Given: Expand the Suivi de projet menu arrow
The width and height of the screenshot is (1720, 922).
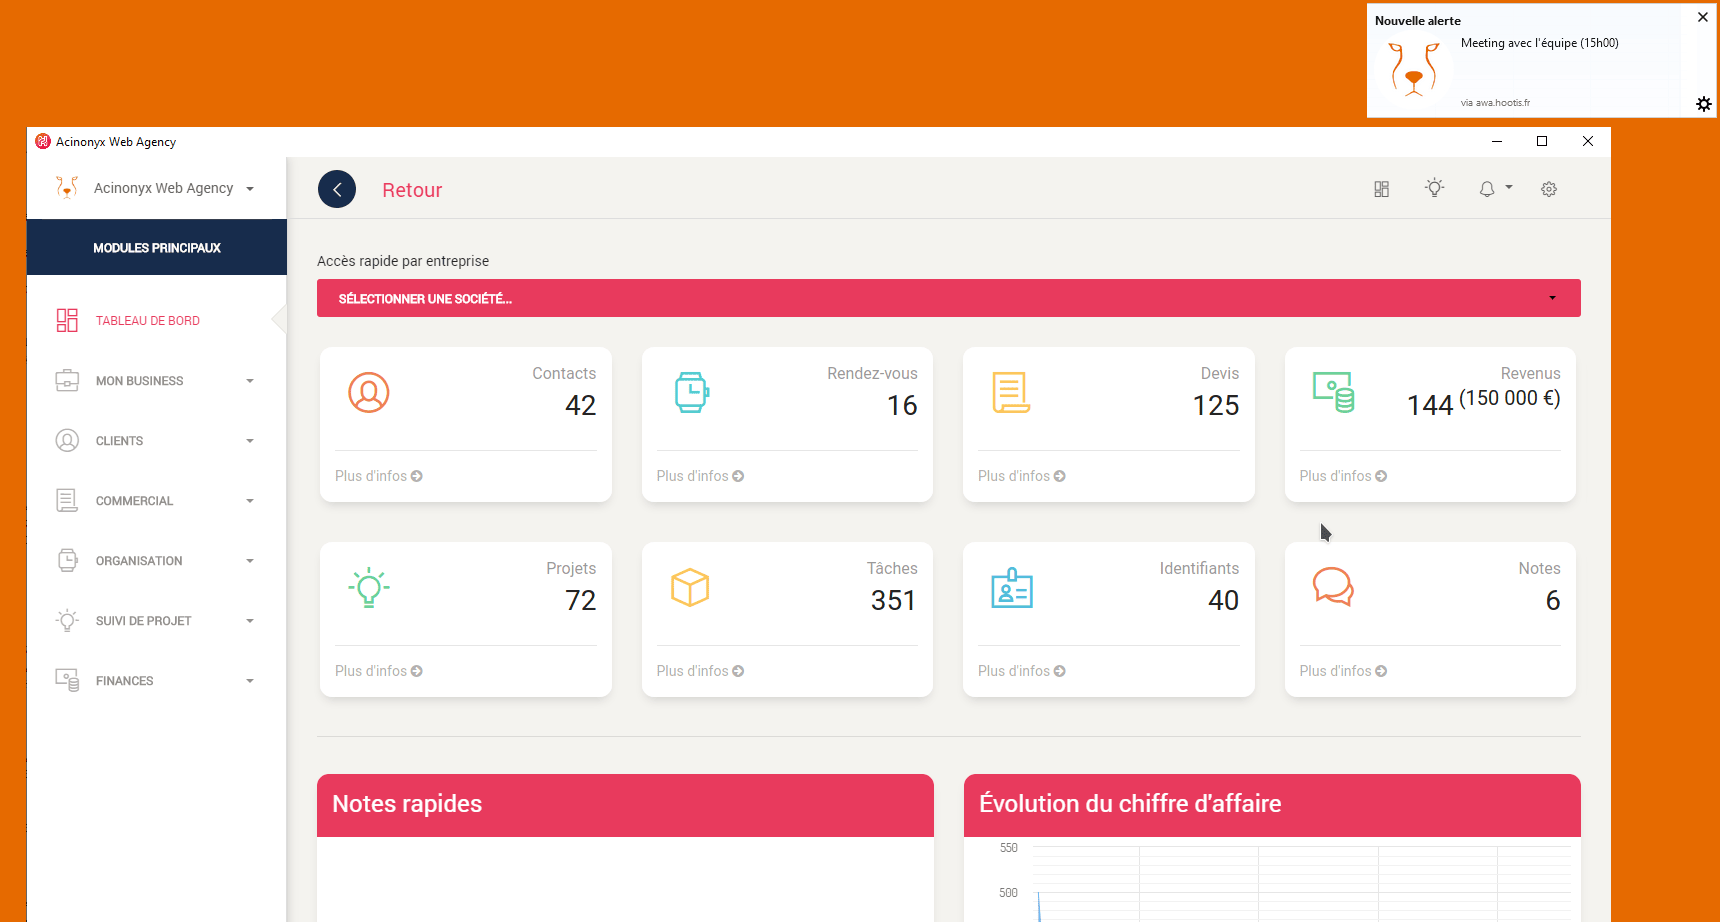Looking at the screenshot, I should pyautogui.click(x=250, y=621).
